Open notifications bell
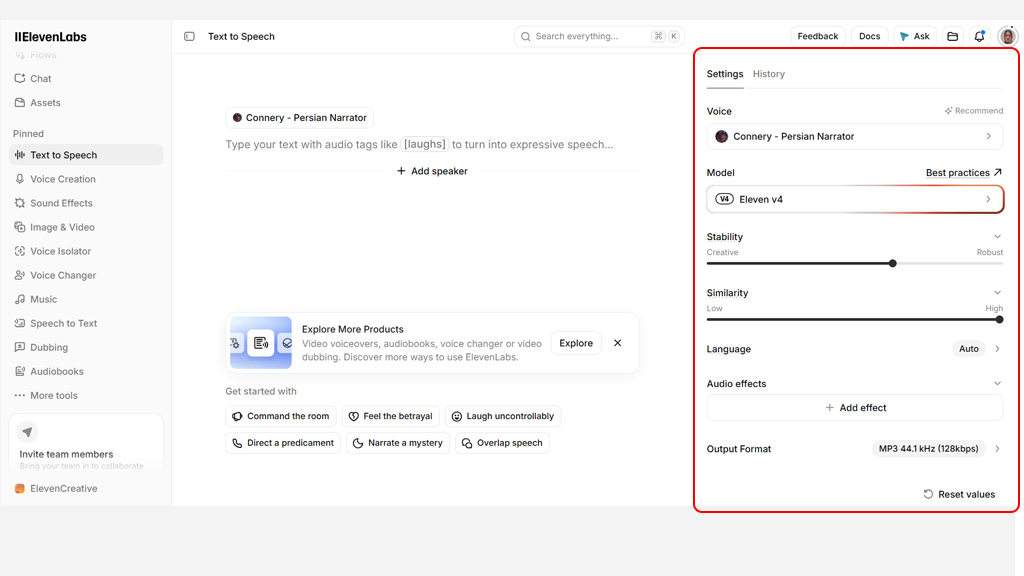 980,37
